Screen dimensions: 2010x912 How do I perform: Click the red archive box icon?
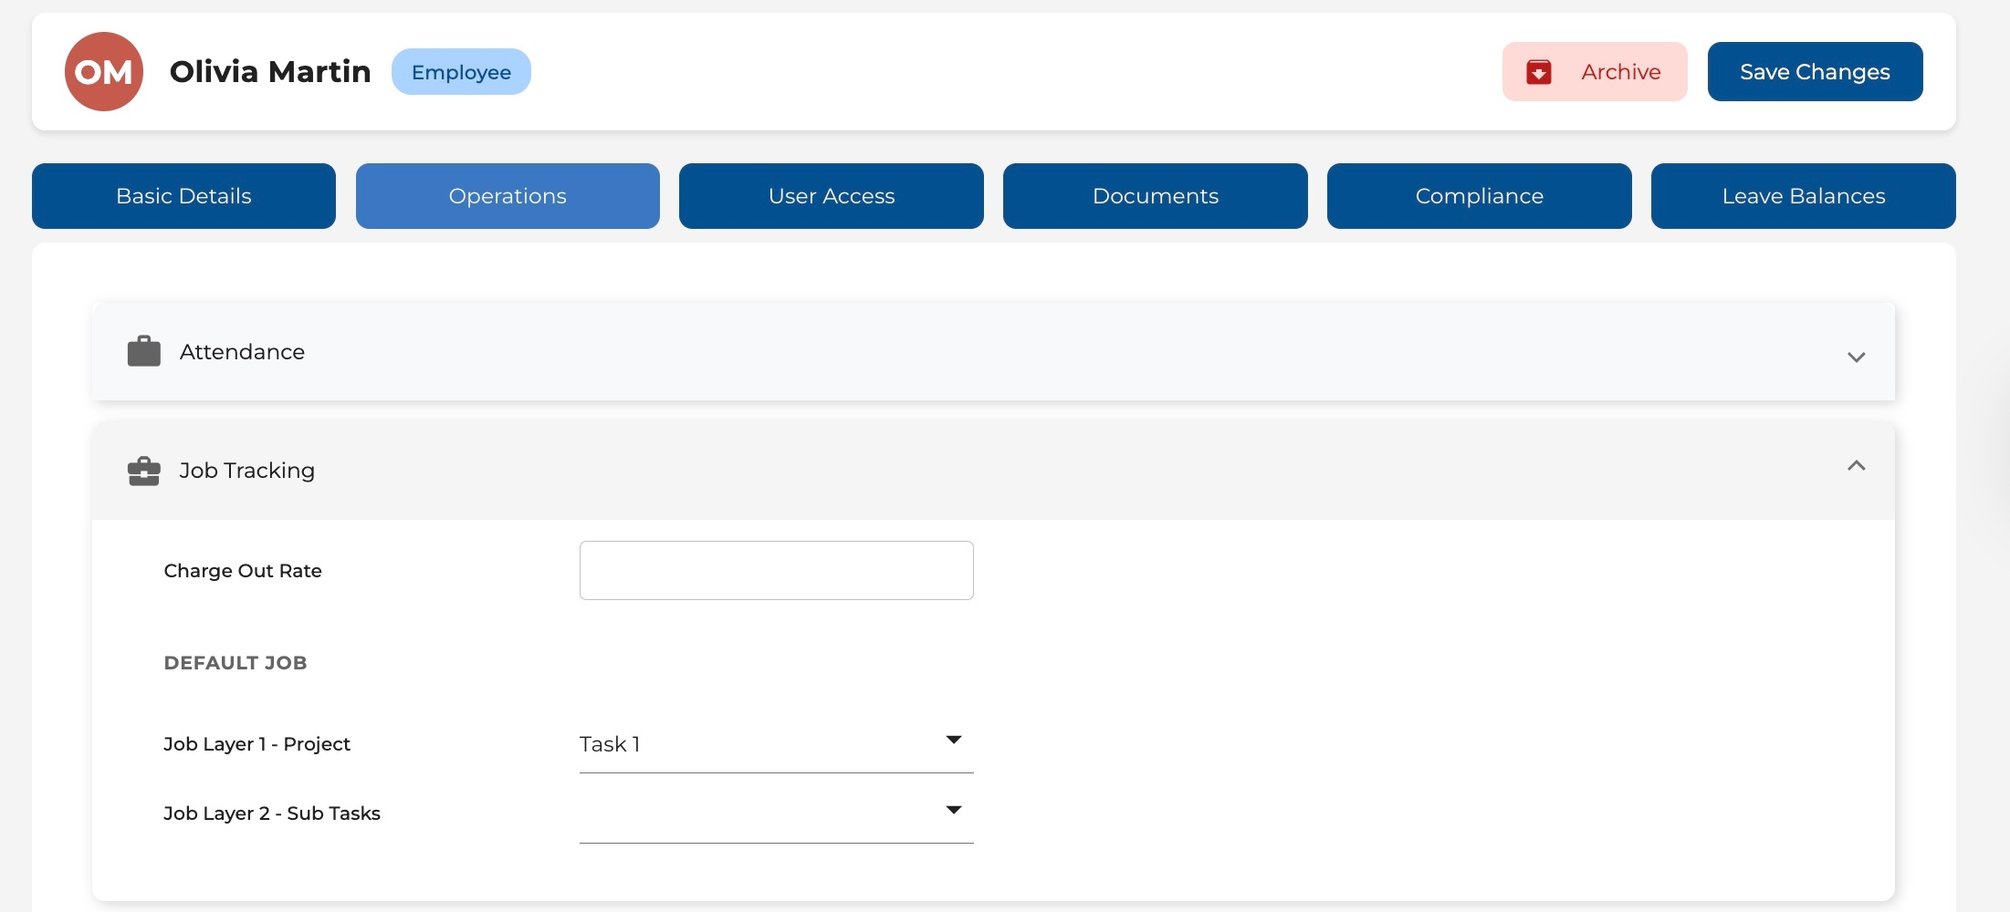point(1538,72)
